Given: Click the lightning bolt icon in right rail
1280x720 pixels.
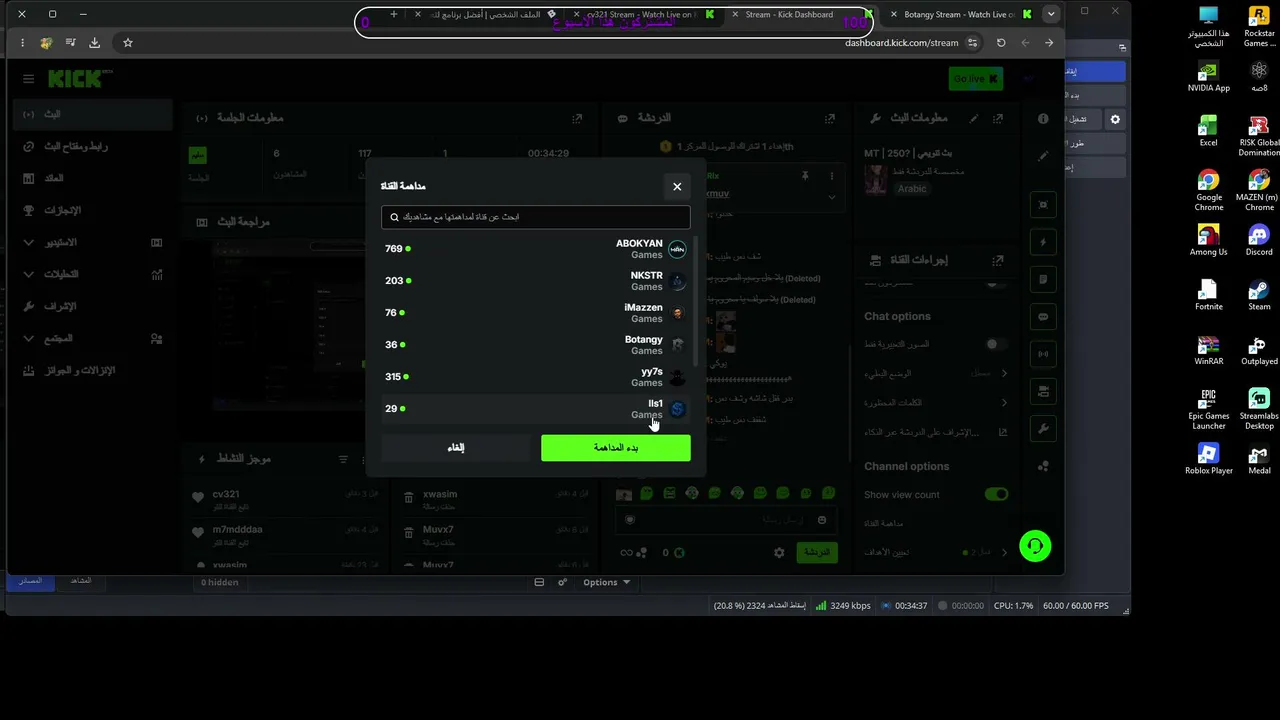Looking at the screenshot, I should [x=1043, y=242].
